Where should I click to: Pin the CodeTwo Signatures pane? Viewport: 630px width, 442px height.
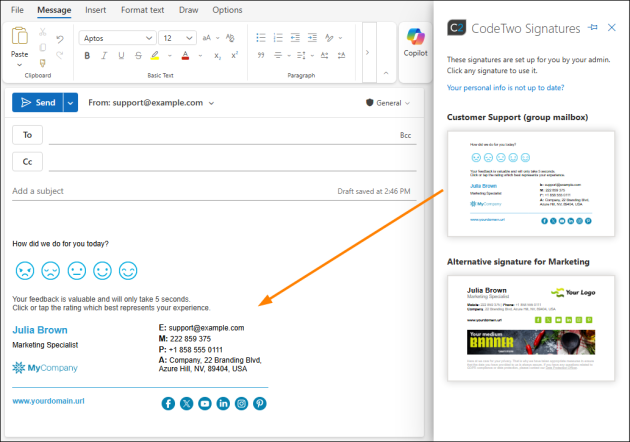(x=593, y=28)
